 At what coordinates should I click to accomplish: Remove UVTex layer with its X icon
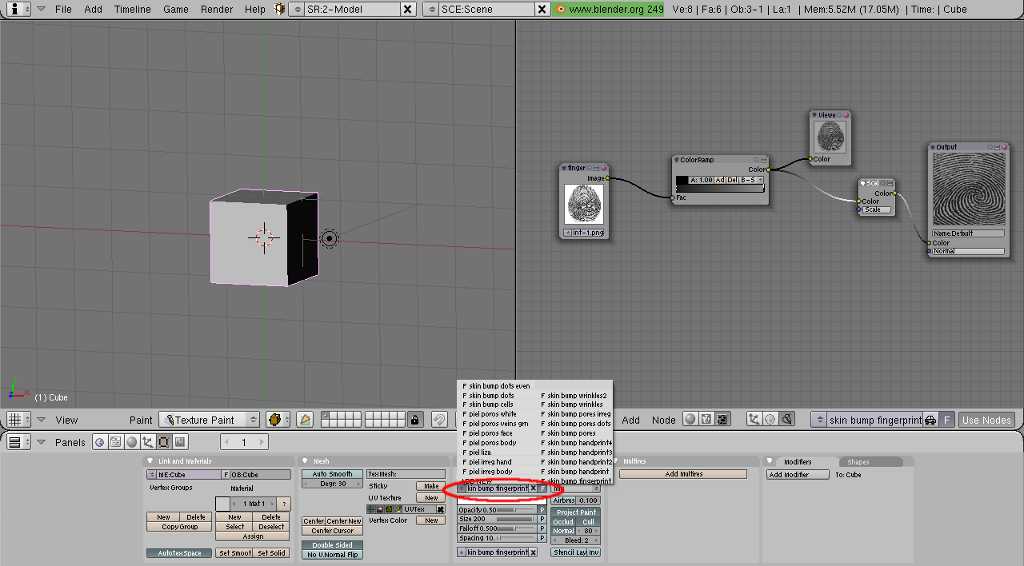(x=441, y=509)
